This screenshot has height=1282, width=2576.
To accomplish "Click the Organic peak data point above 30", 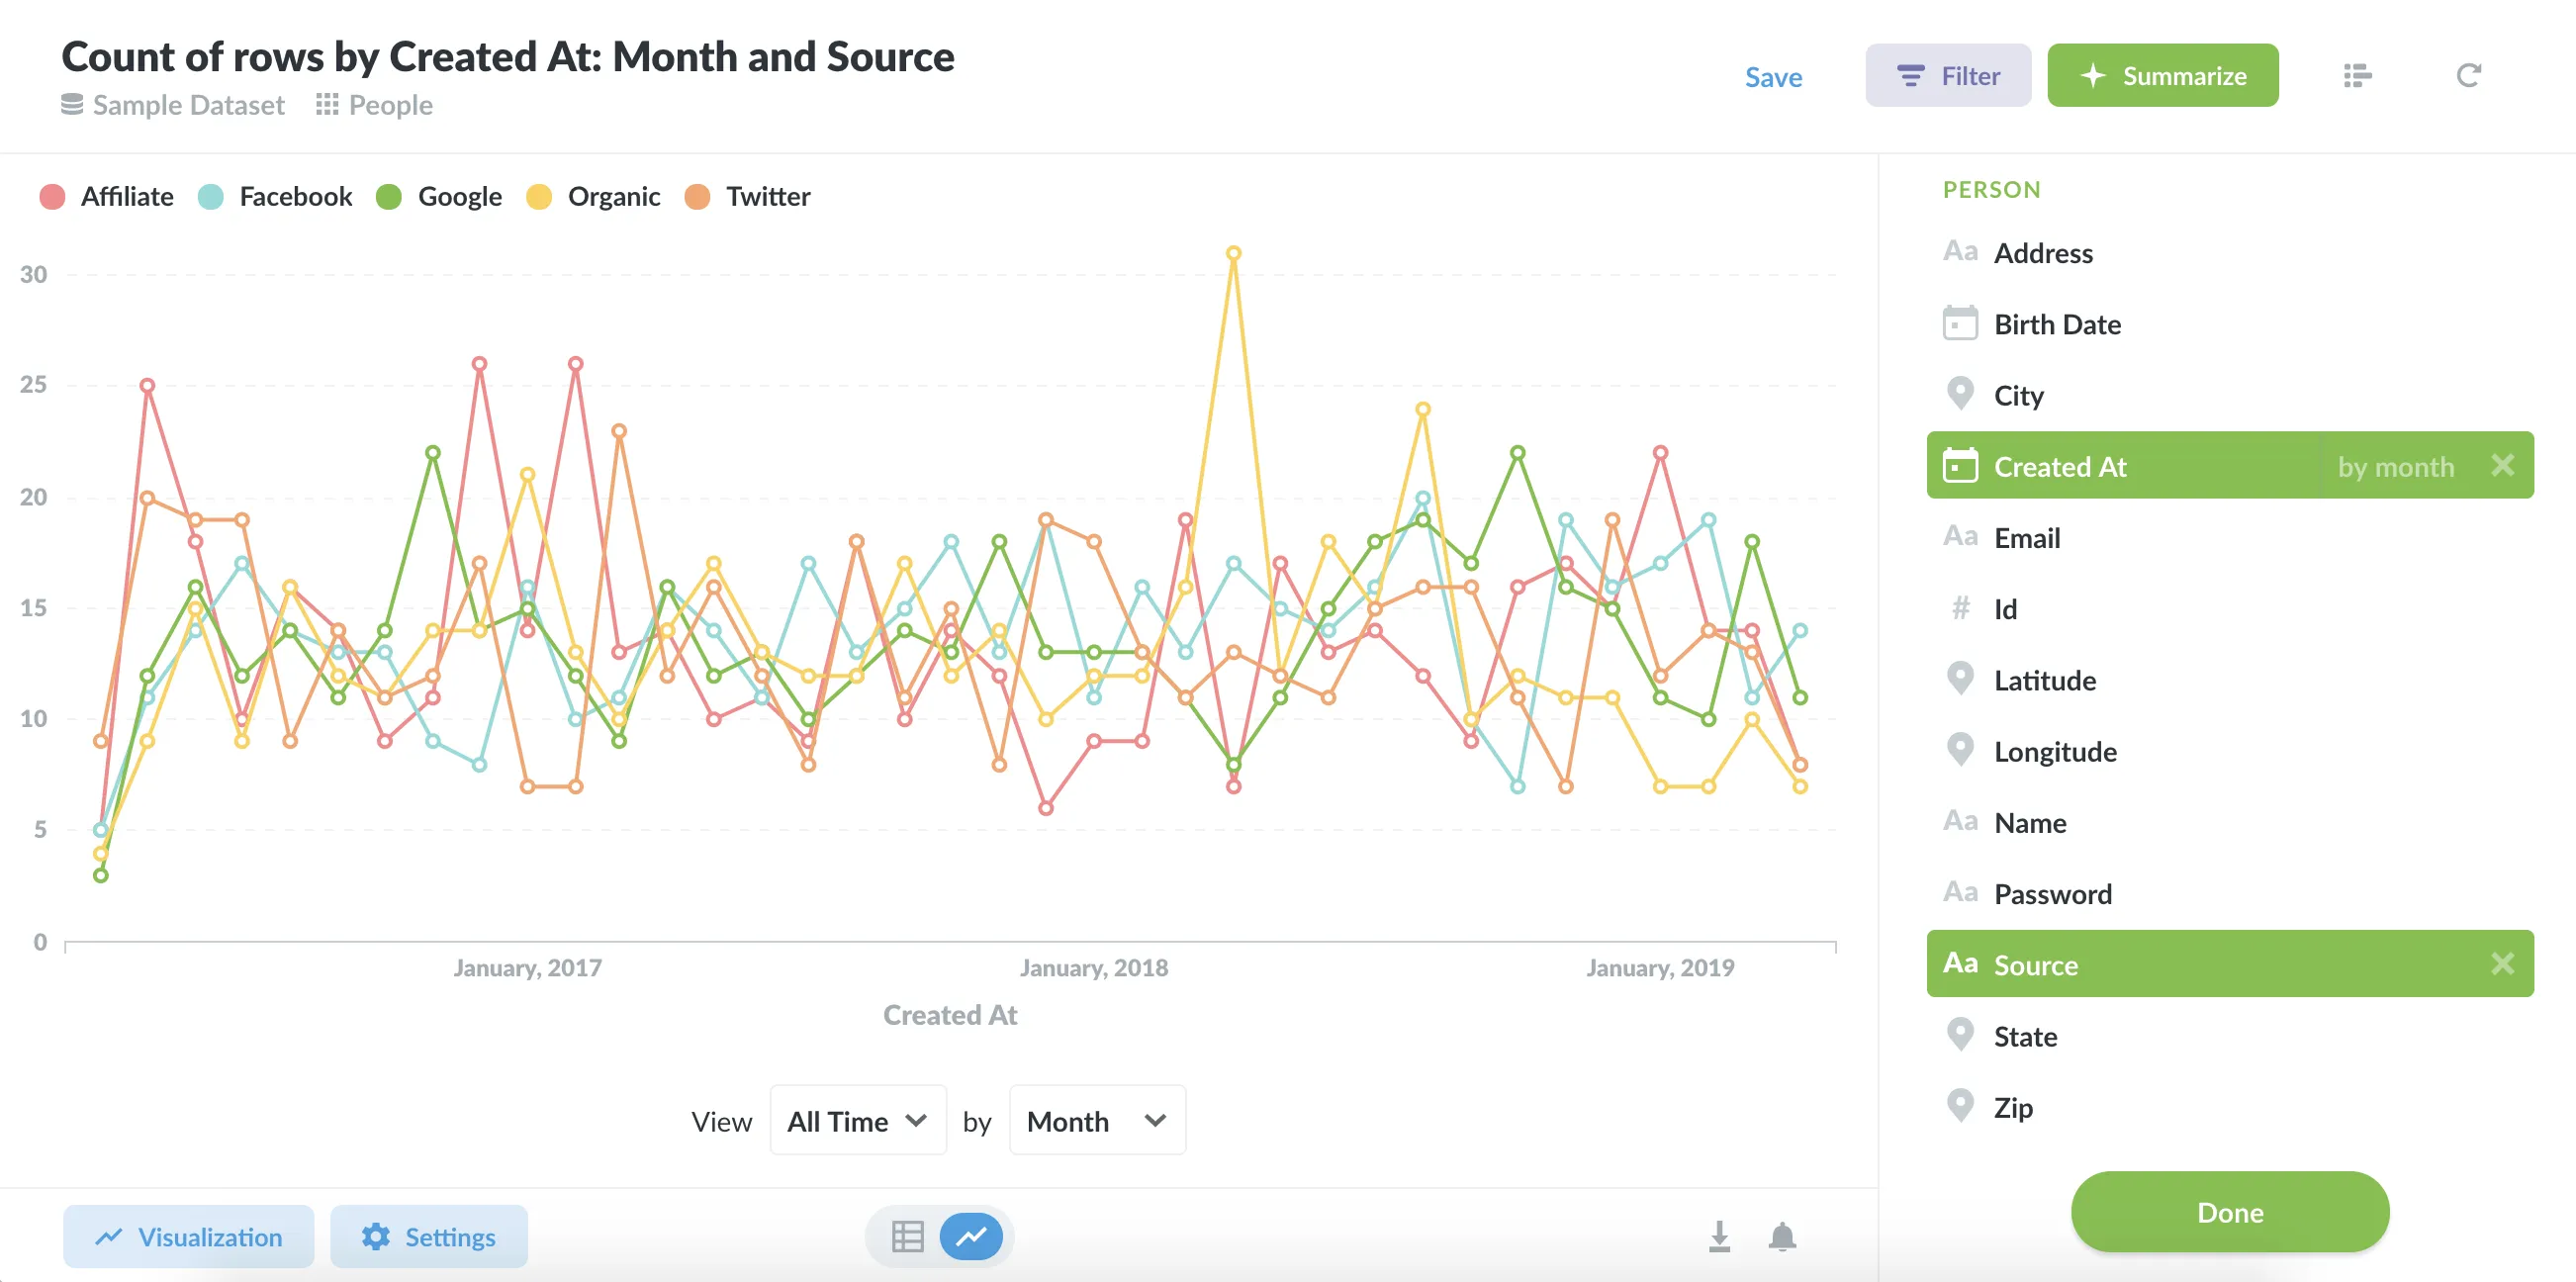I will click(x=1233, y=253).
